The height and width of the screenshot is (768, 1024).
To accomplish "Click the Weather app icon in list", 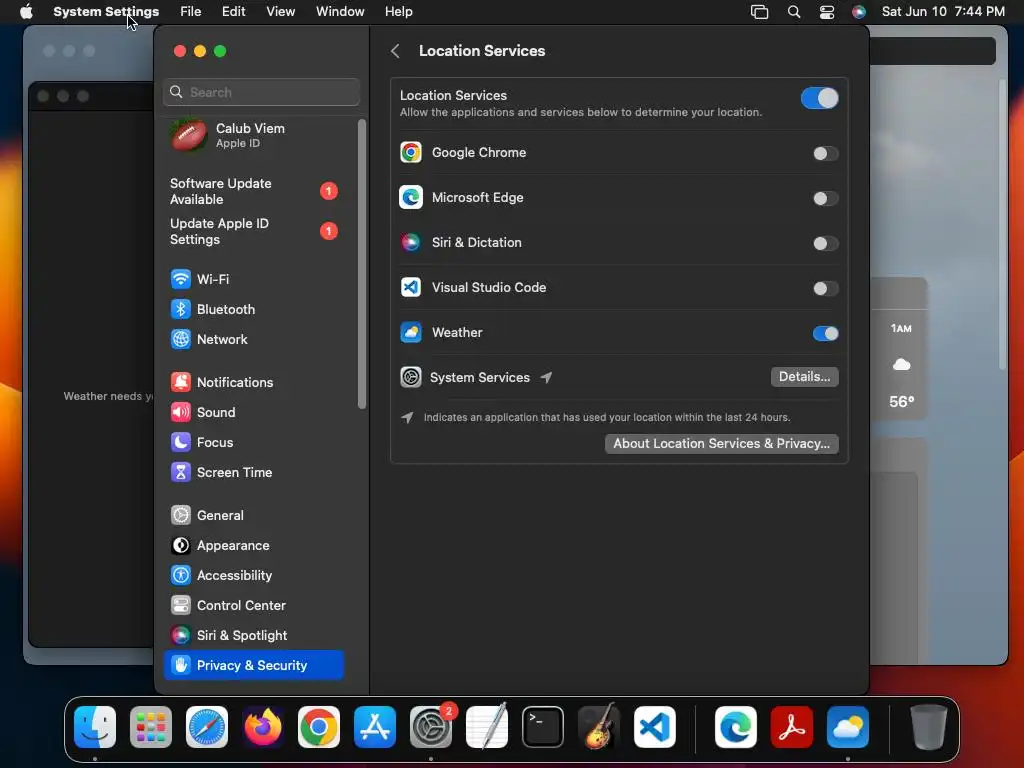I will [411, 332].
